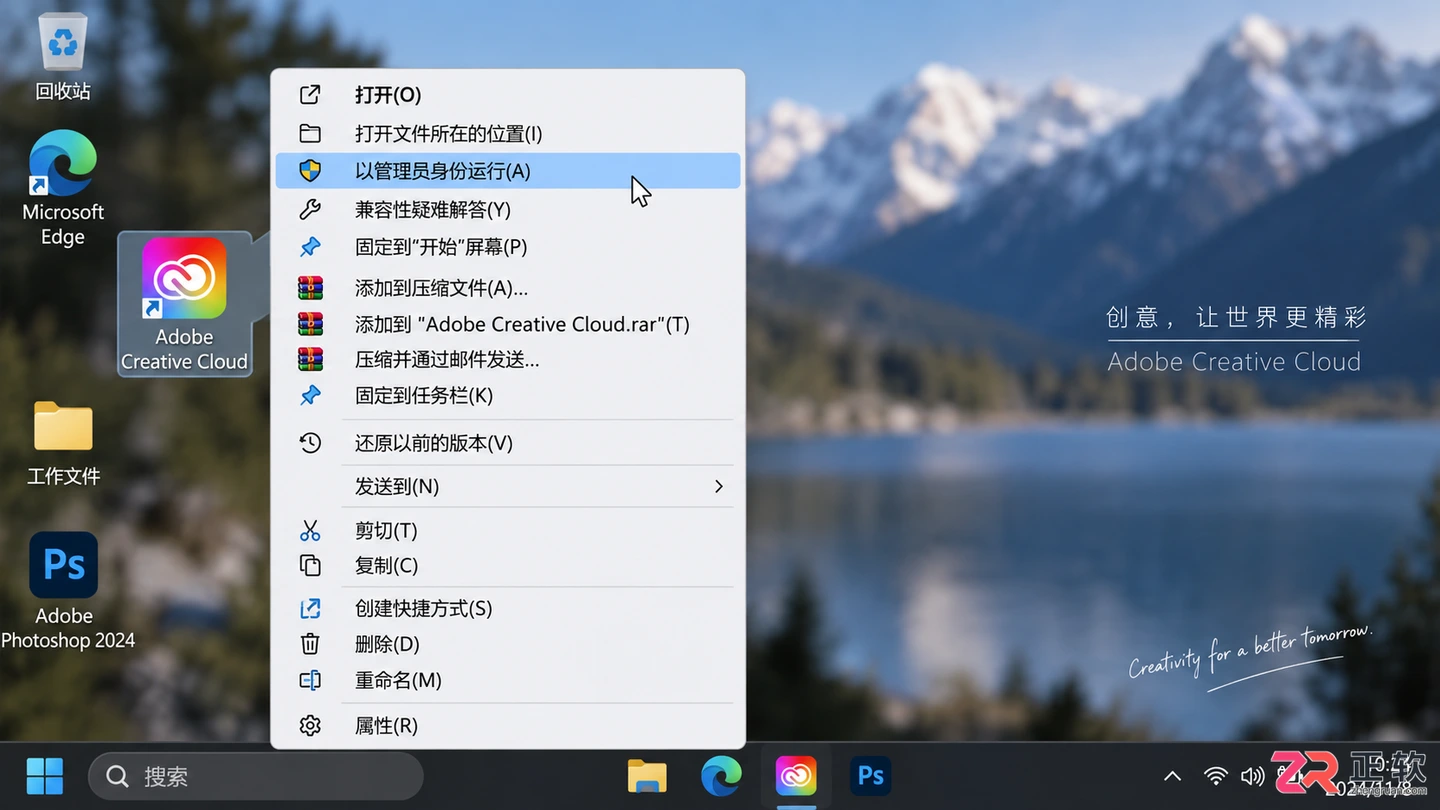Open the Wi-Fi network tray icon
This screenshot has height=810, width=1440.
[x=1215, y=776]
